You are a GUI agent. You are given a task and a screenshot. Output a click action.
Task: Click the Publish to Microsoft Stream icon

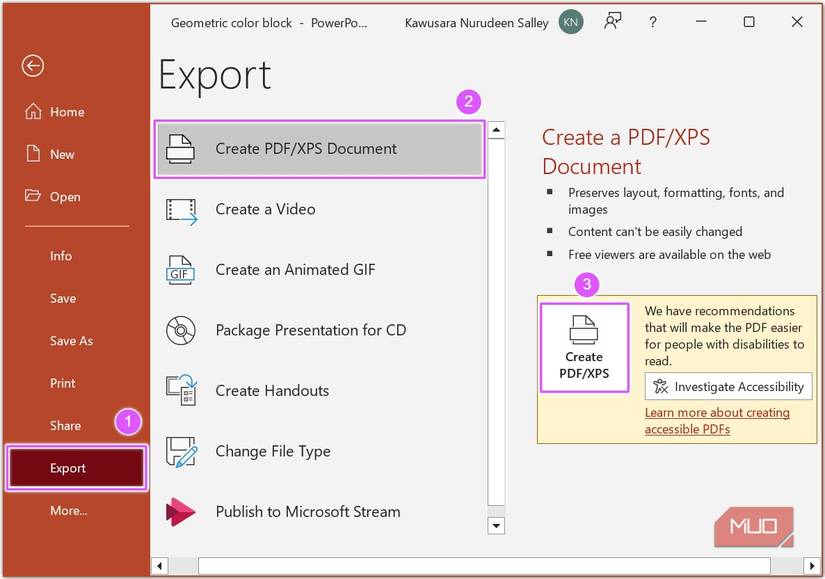coord(181,512)
